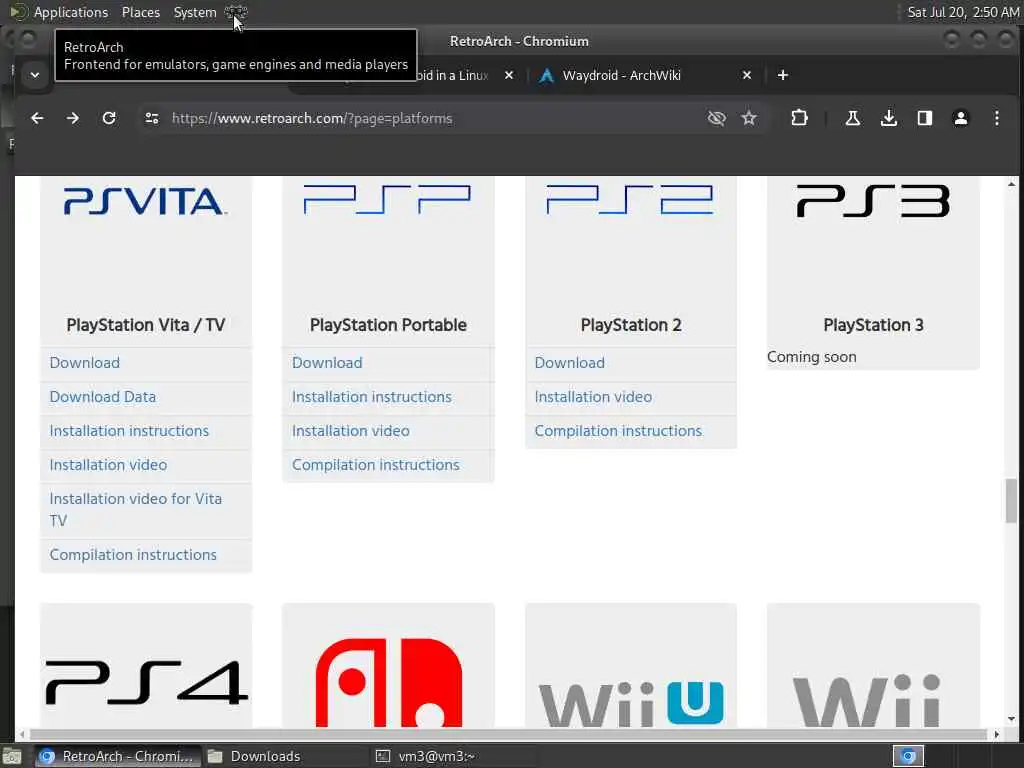Click the PS Vita logo image
The image size is (1024, 768).
(145, 201)
